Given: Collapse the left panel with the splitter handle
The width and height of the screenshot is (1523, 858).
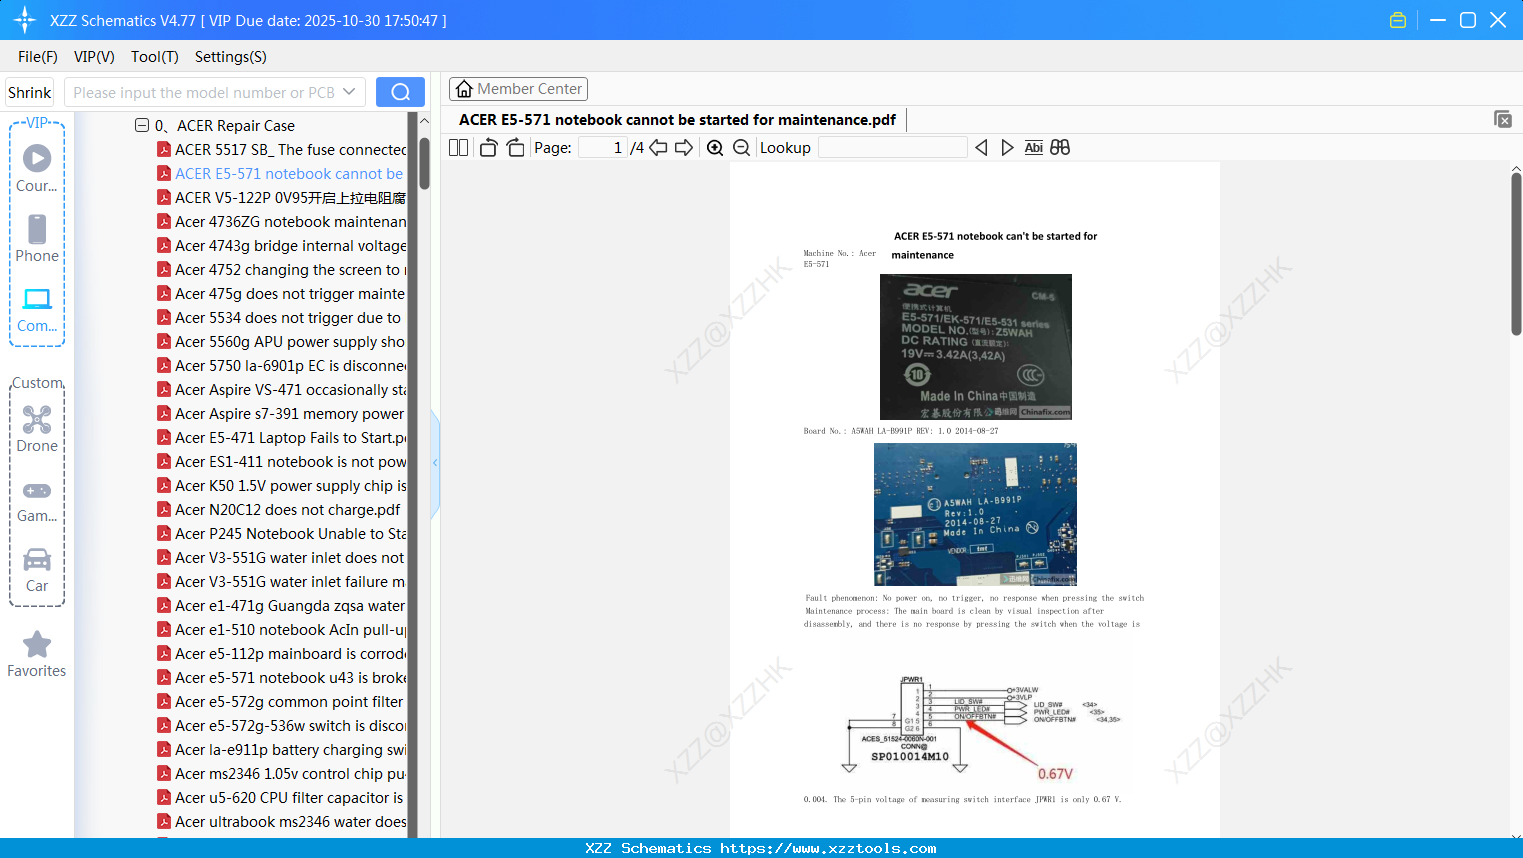Looking at the screenshot, I should coord(435,463).
